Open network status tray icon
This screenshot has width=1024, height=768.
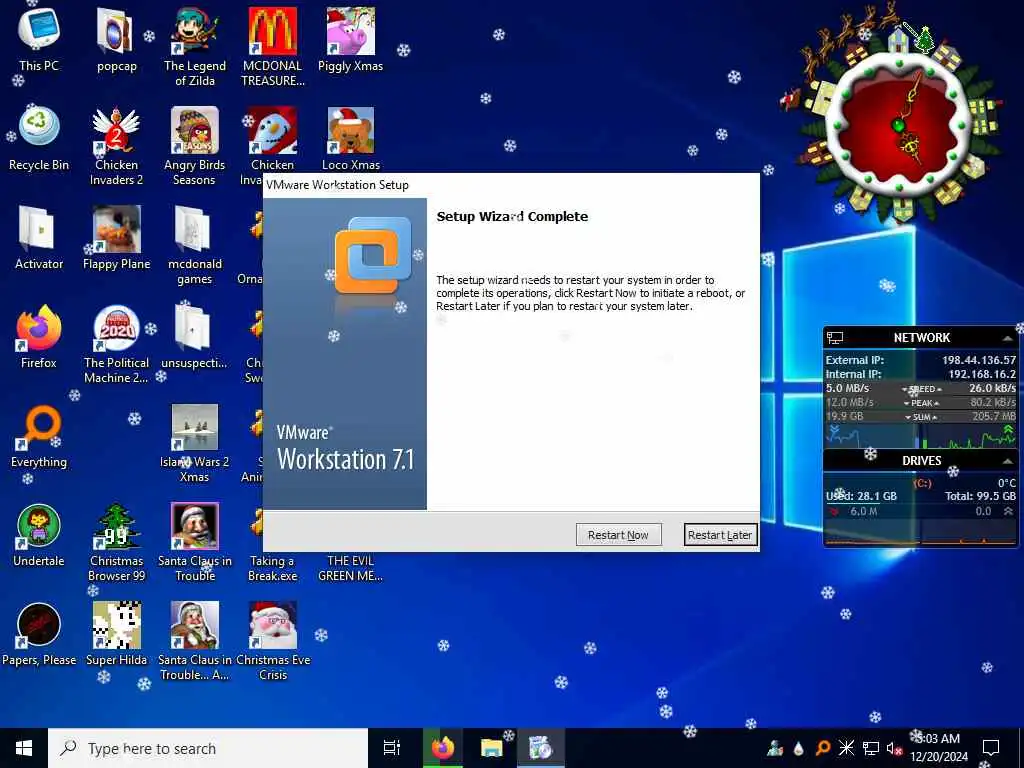(871, 748)
